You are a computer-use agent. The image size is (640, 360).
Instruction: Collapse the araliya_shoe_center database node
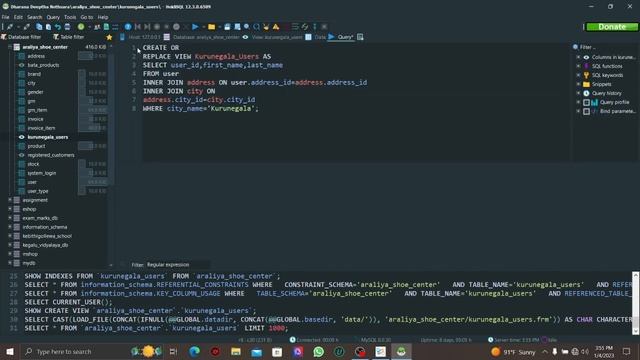click(10, 47)
